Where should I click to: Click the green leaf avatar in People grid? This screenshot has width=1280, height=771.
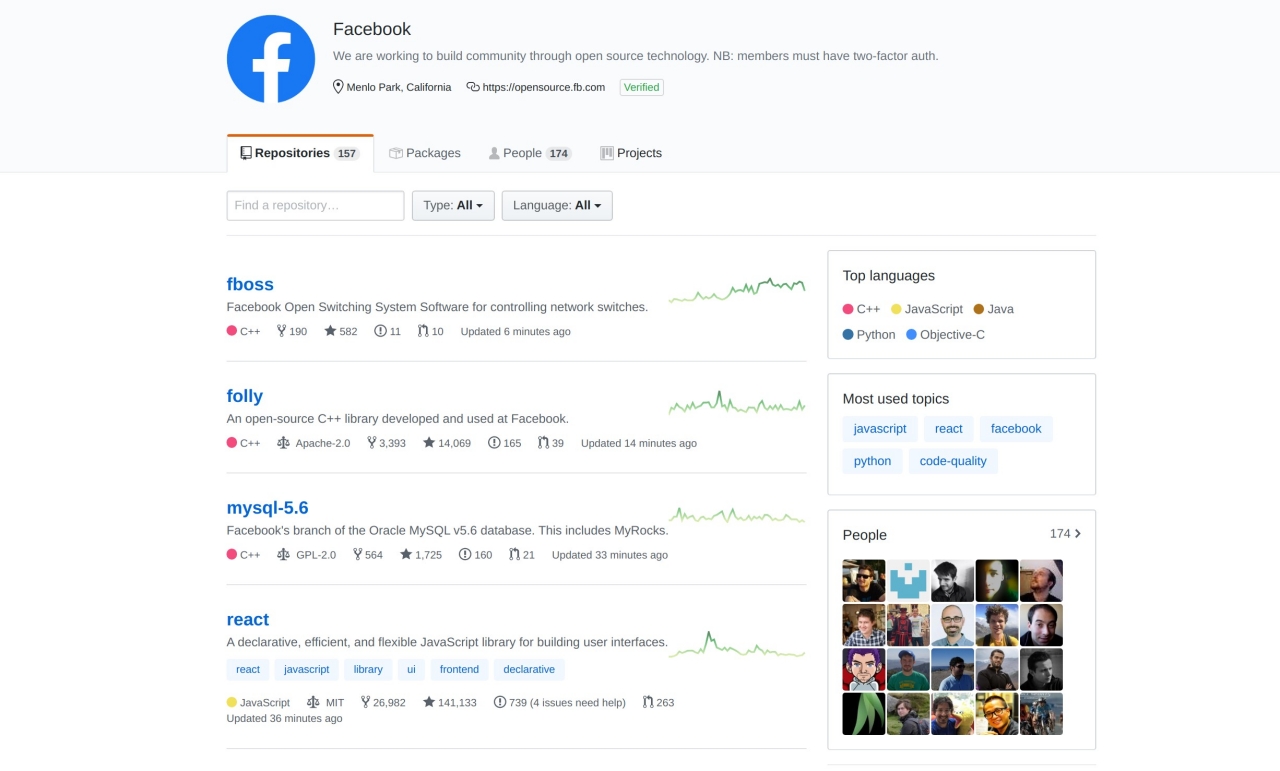pos(864,714)
